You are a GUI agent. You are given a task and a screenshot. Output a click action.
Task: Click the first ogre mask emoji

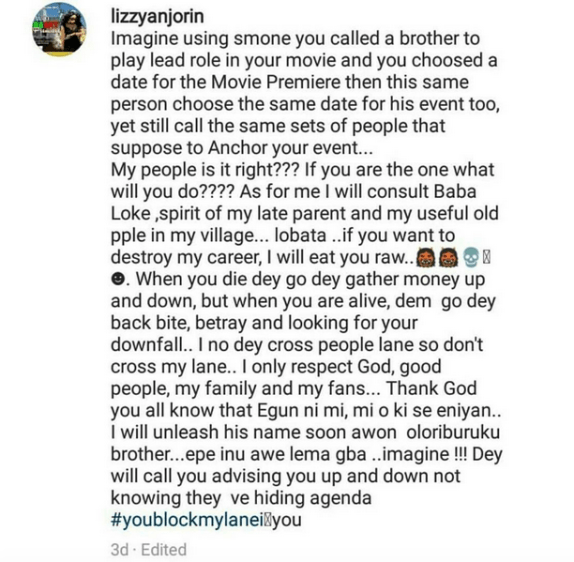click(x=426, y=257)
